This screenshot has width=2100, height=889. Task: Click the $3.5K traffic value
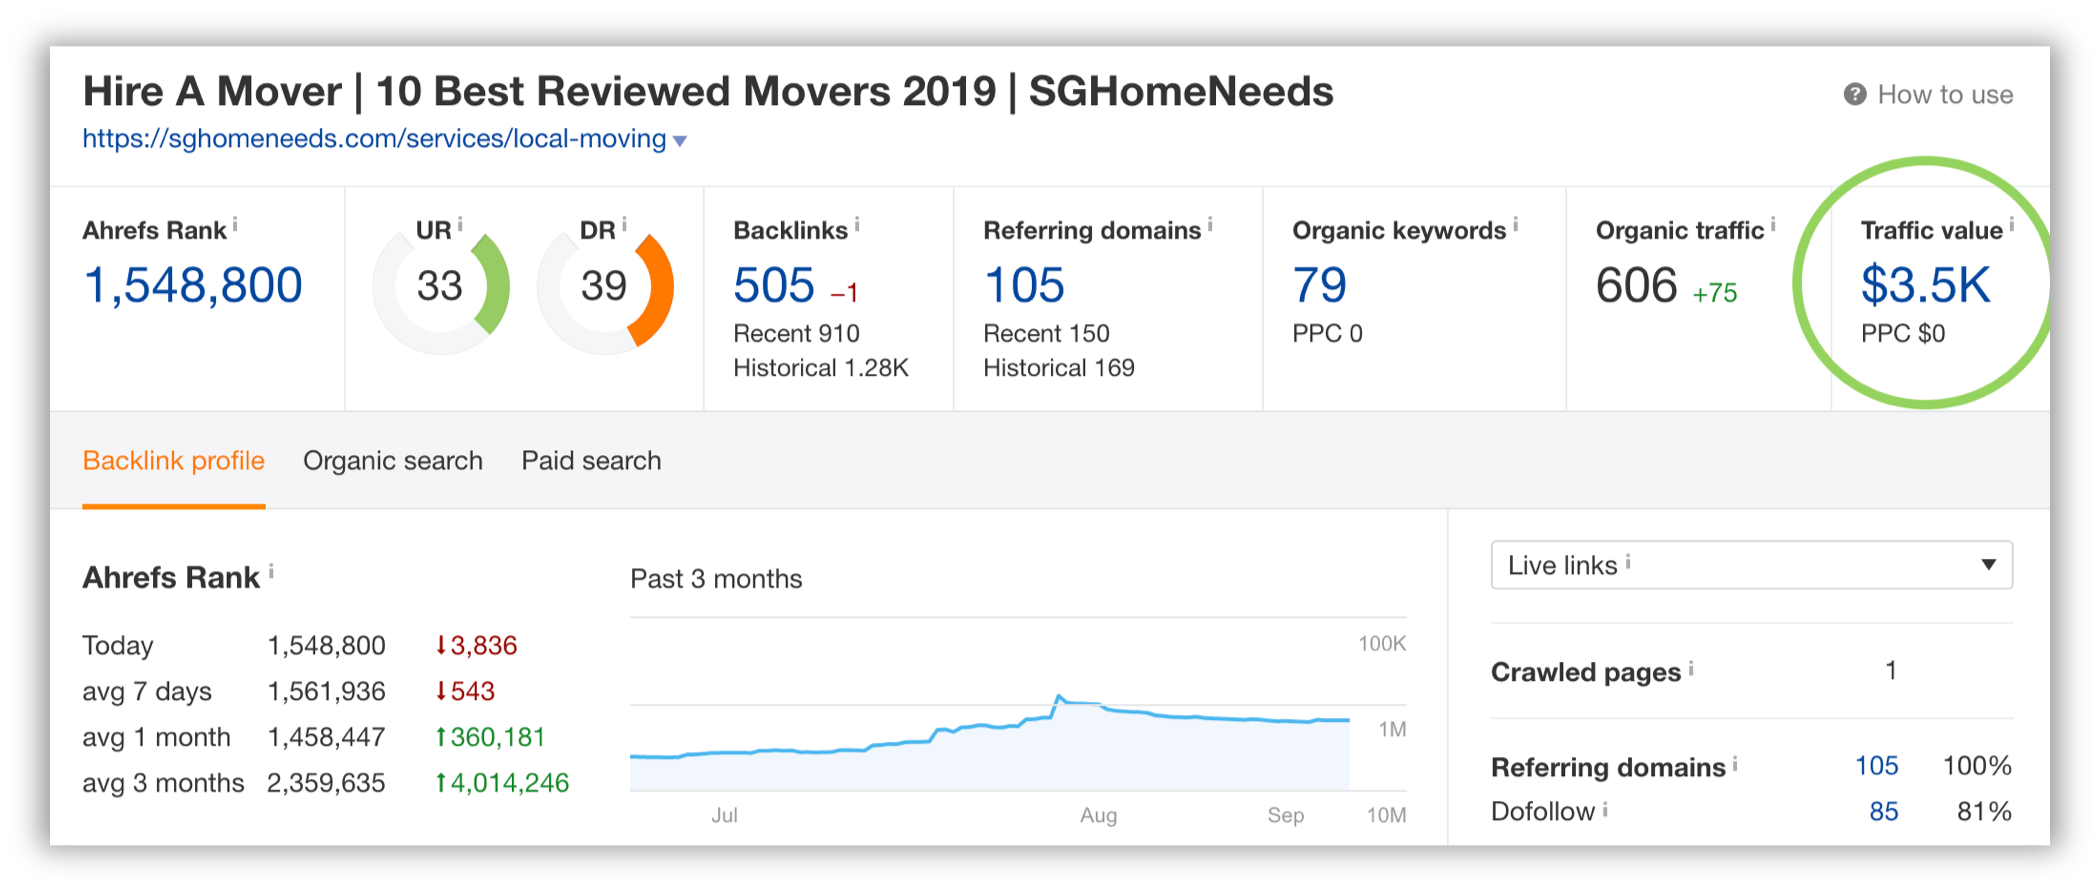pos(1926,285)
